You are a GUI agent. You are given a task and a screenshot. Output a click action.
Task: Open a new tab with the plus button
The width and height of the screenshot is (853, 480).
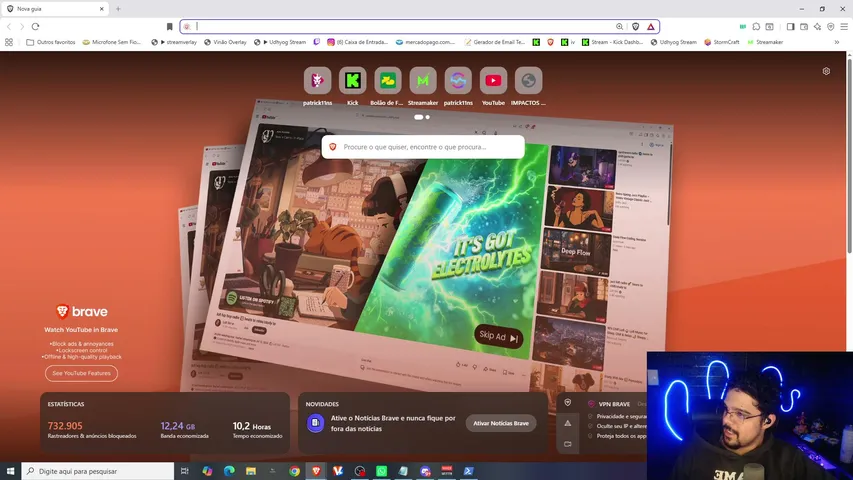click(x=118, y=9)
